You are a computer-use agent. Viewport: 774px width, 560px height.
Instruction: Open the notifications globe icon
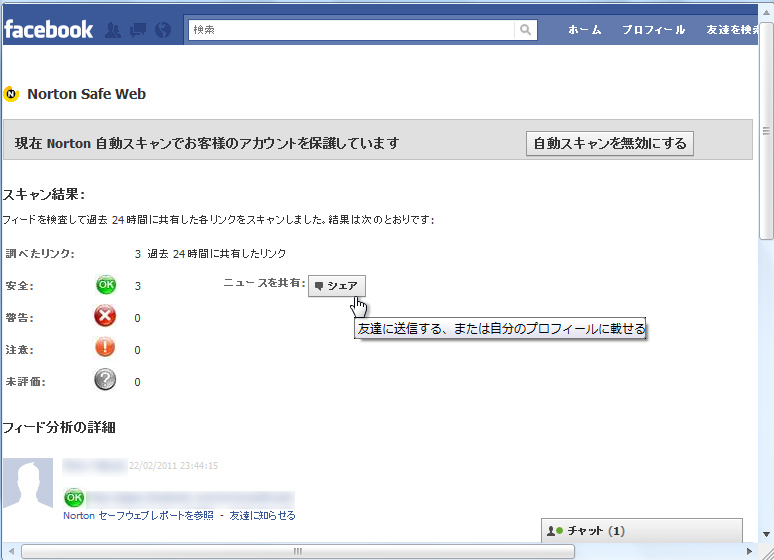[163, 30]
